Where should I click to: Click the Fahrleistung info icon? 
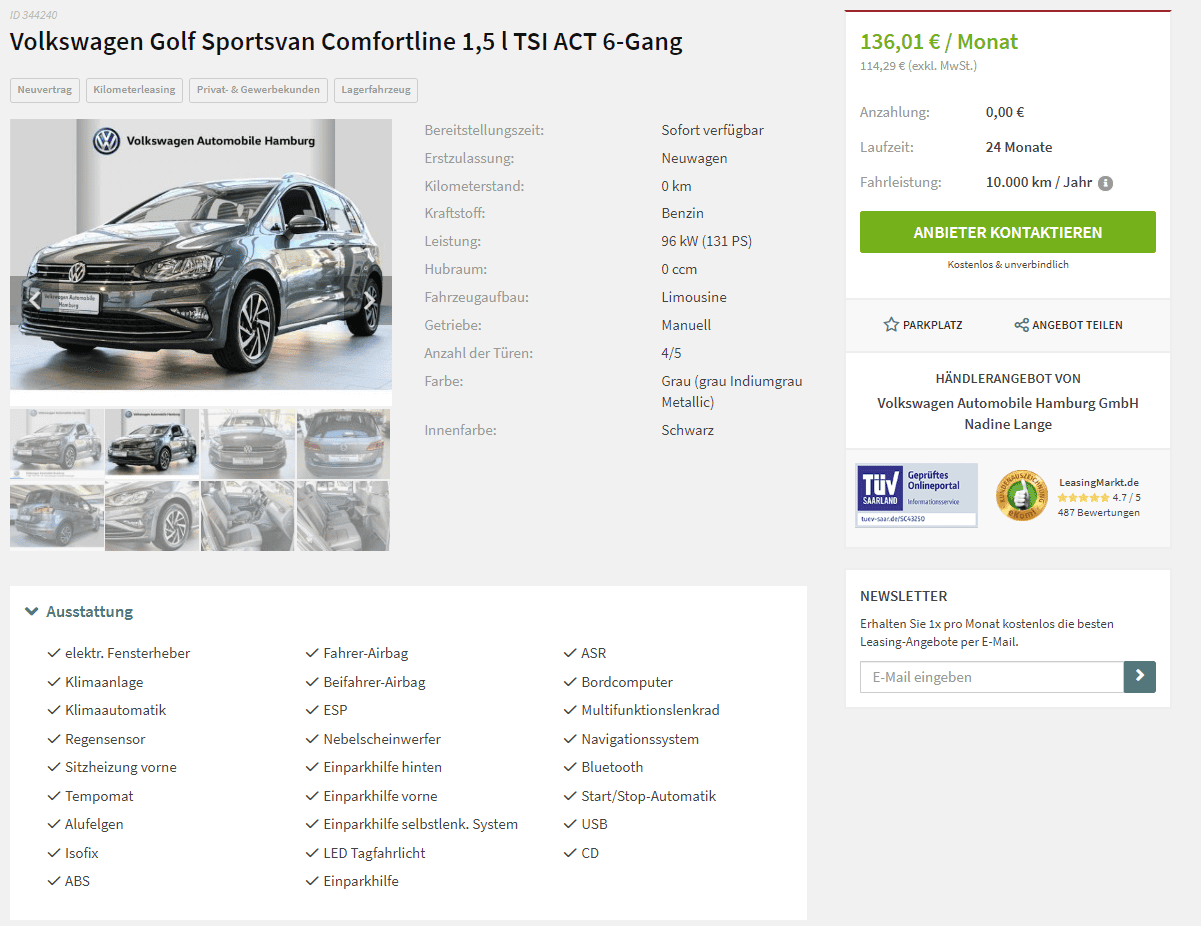coord(1105,183)
